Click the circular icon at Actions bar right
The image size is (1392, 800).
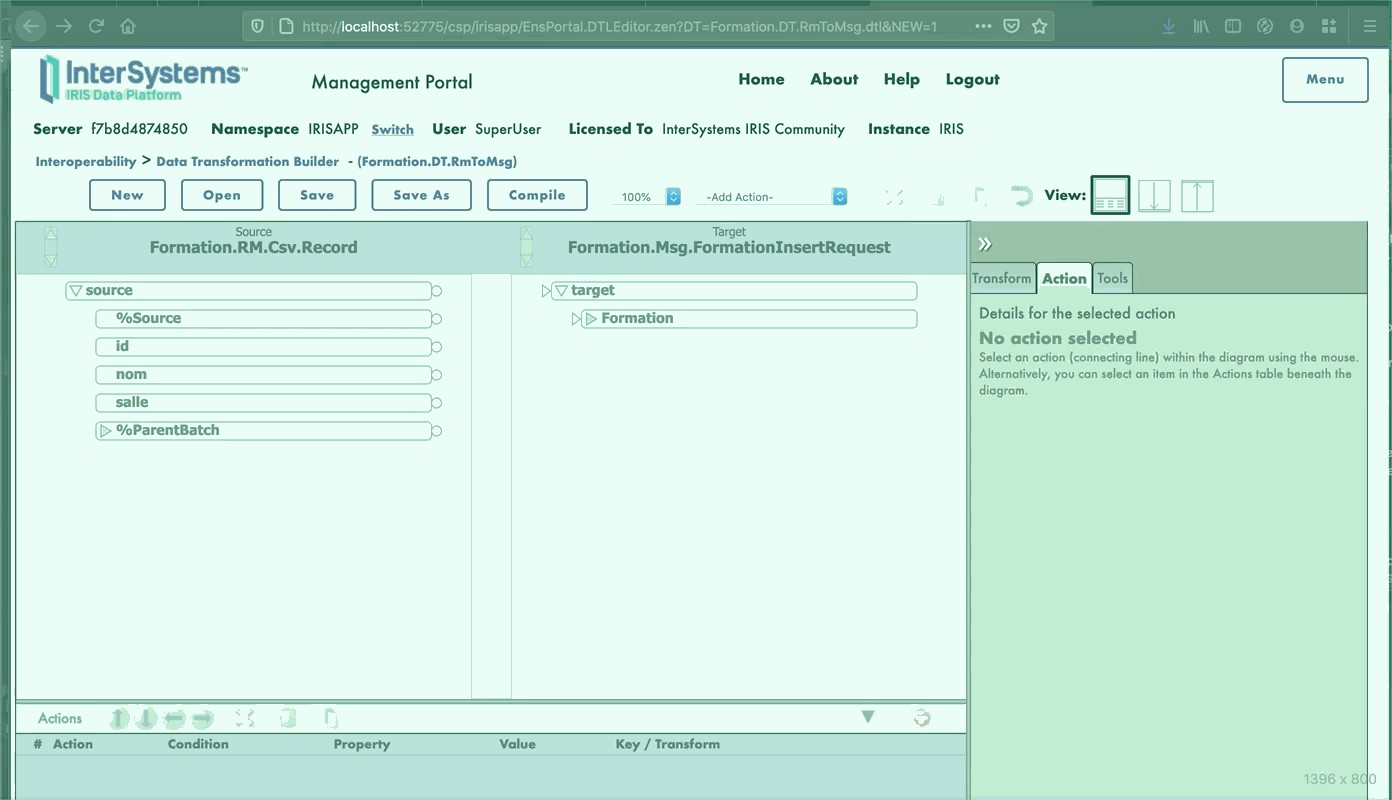coord(922,717)
